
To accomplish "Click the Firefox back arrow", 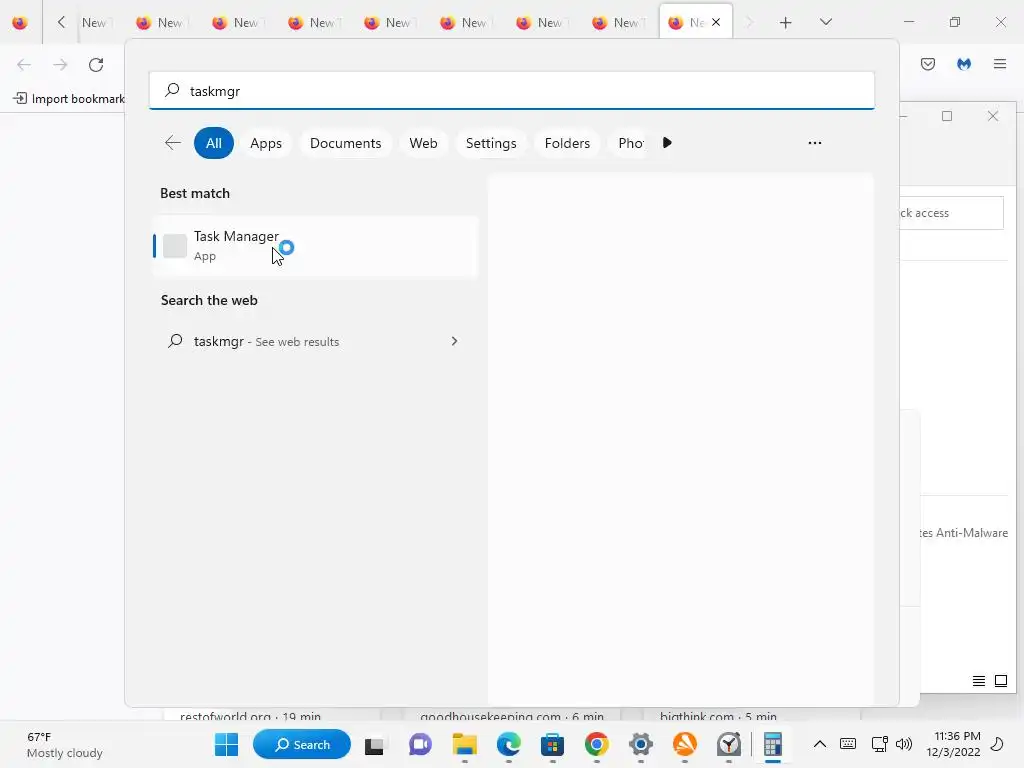I will tap(24, 64).
